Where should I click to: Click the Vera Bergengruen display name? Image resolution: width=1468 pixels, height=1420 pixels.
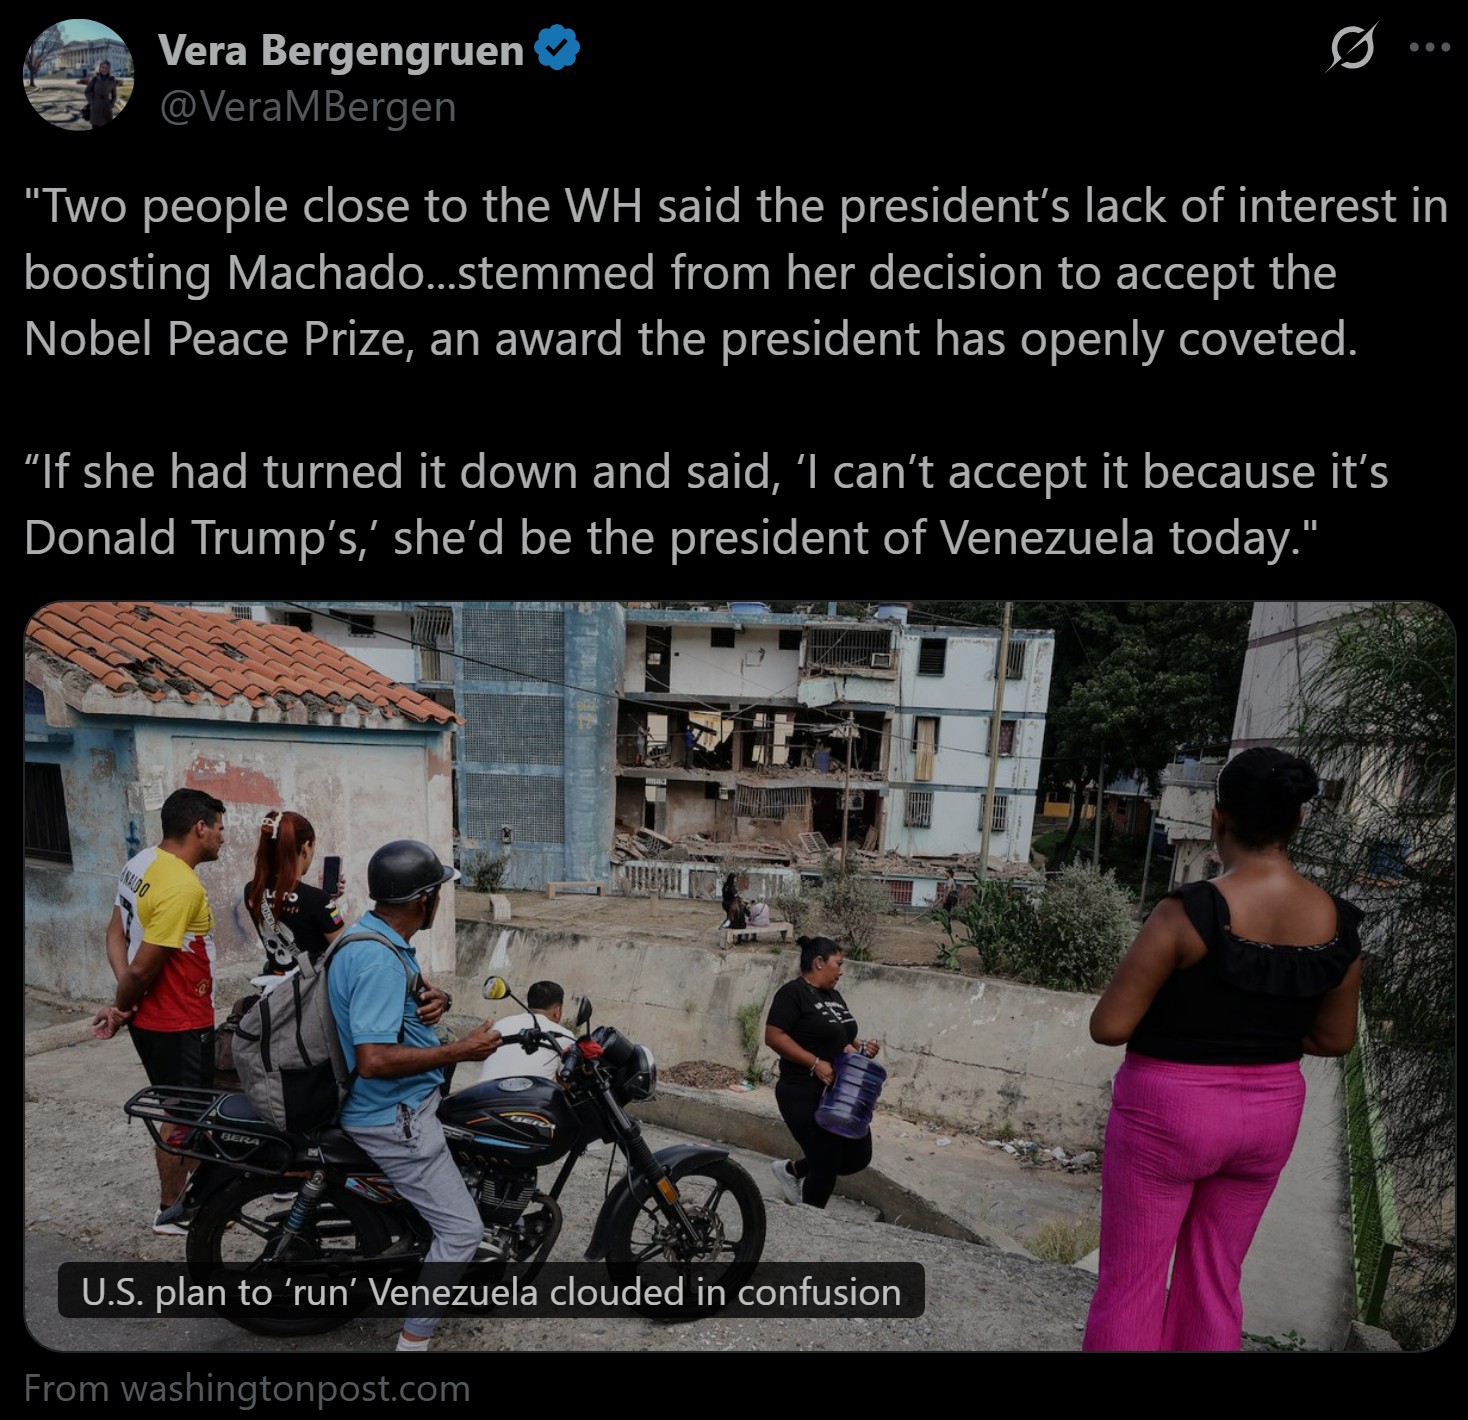tap(340, 50)
